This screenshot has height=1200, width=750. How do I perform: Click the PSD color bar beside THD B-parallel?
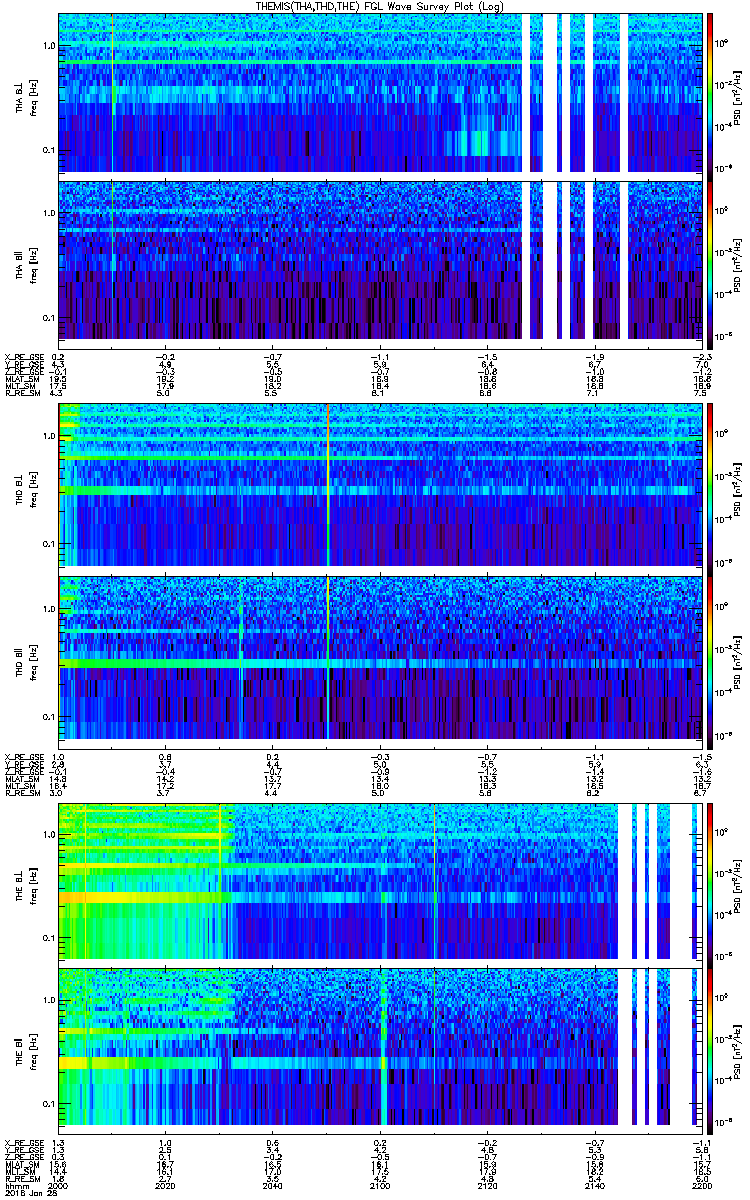point(710,656)
